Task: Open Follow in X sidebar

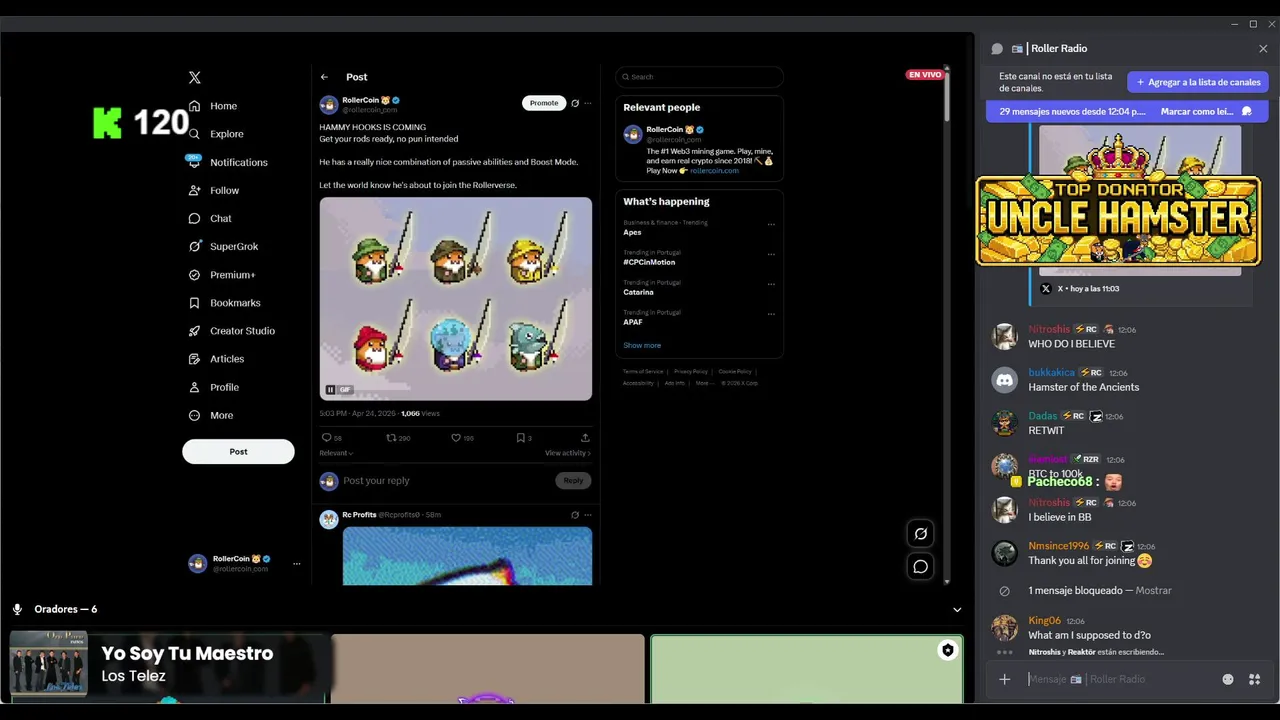Action: click(214, 190)
